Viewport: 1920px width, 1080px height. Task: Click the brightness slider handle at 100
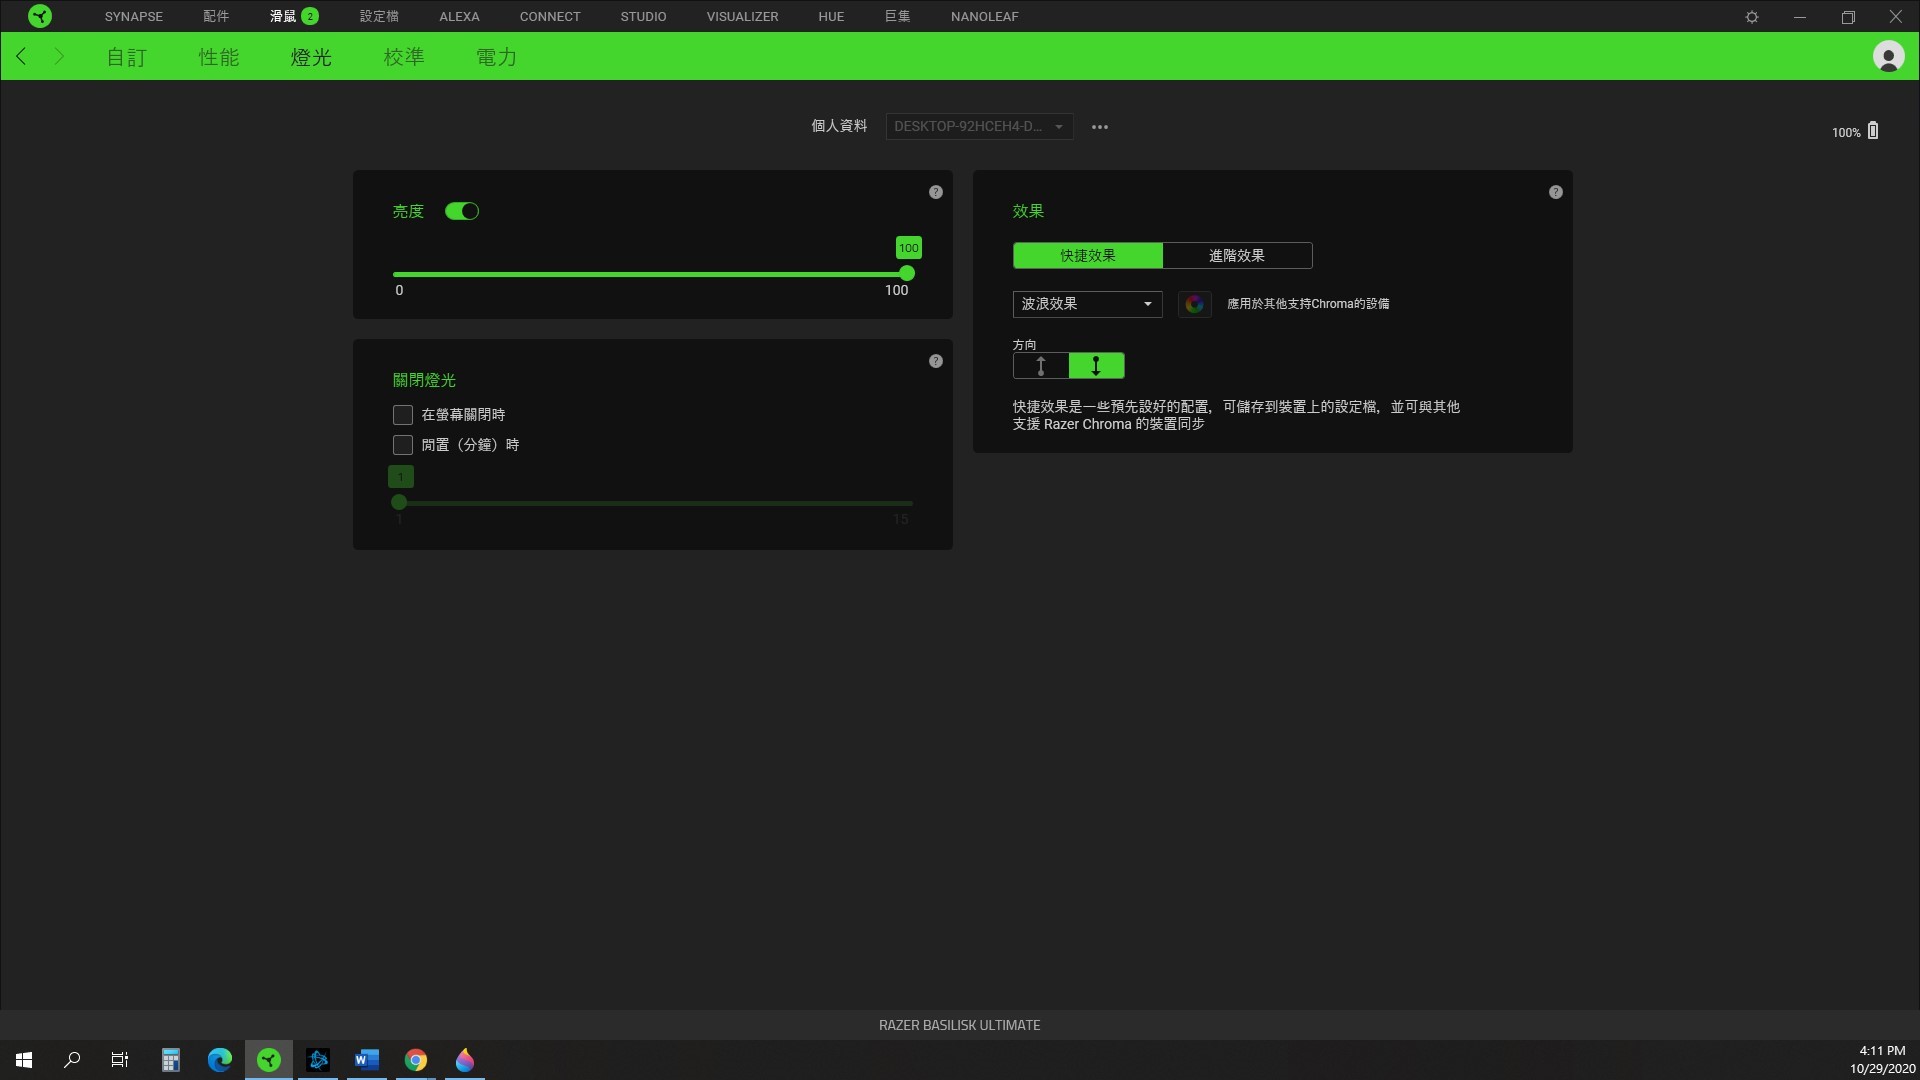907,273
